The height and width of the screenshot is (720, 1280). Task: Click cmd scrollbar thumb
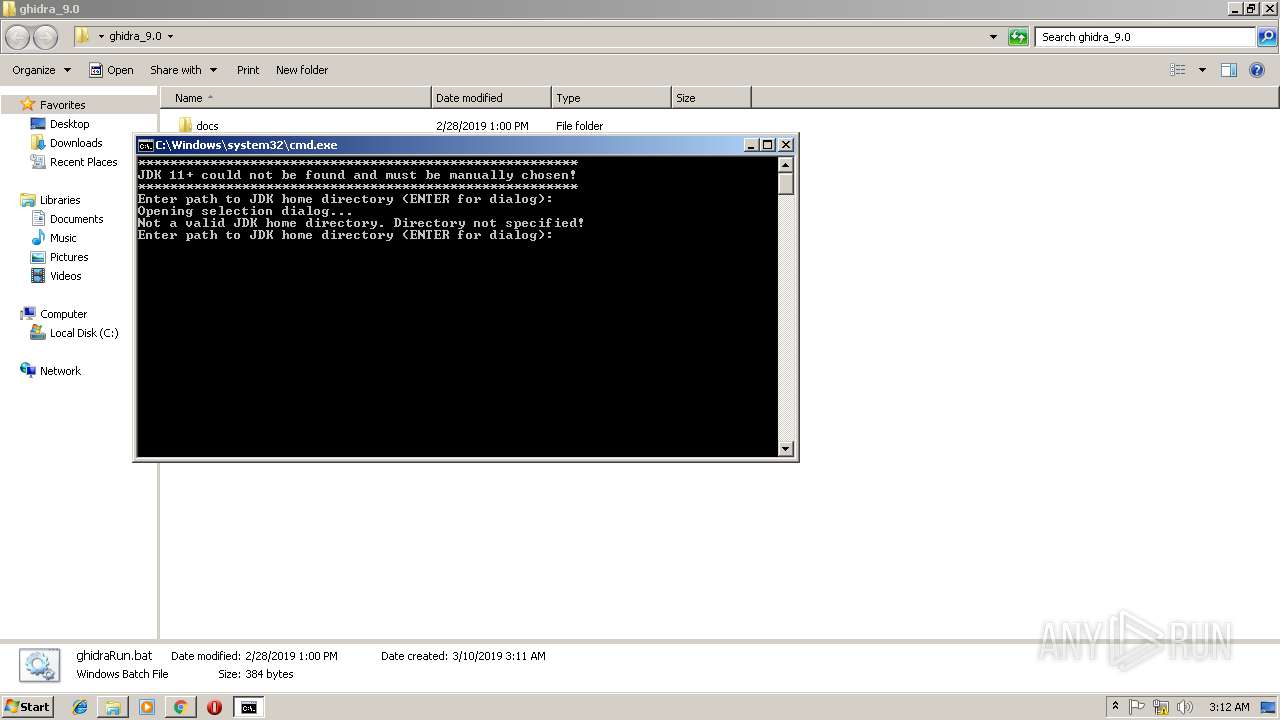click(x=786, y=184)
